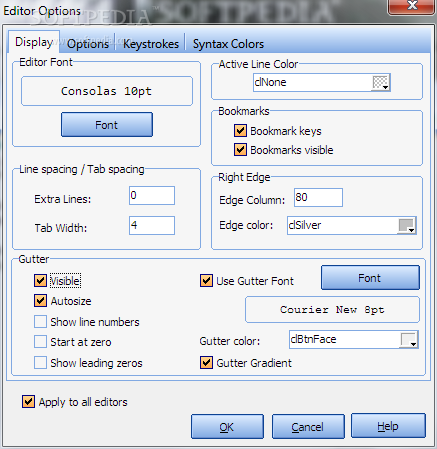The image size is (437, 449).
Task: Uncheck Use Gutter Font
Action: [x=206, y=281]
